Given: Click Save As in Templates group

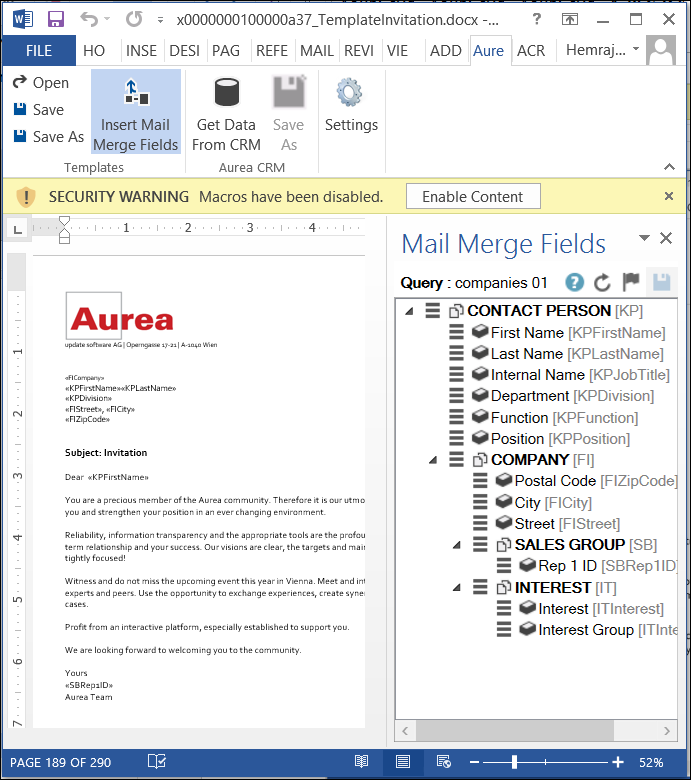Looking at the screenshot, I should [48, 136].
